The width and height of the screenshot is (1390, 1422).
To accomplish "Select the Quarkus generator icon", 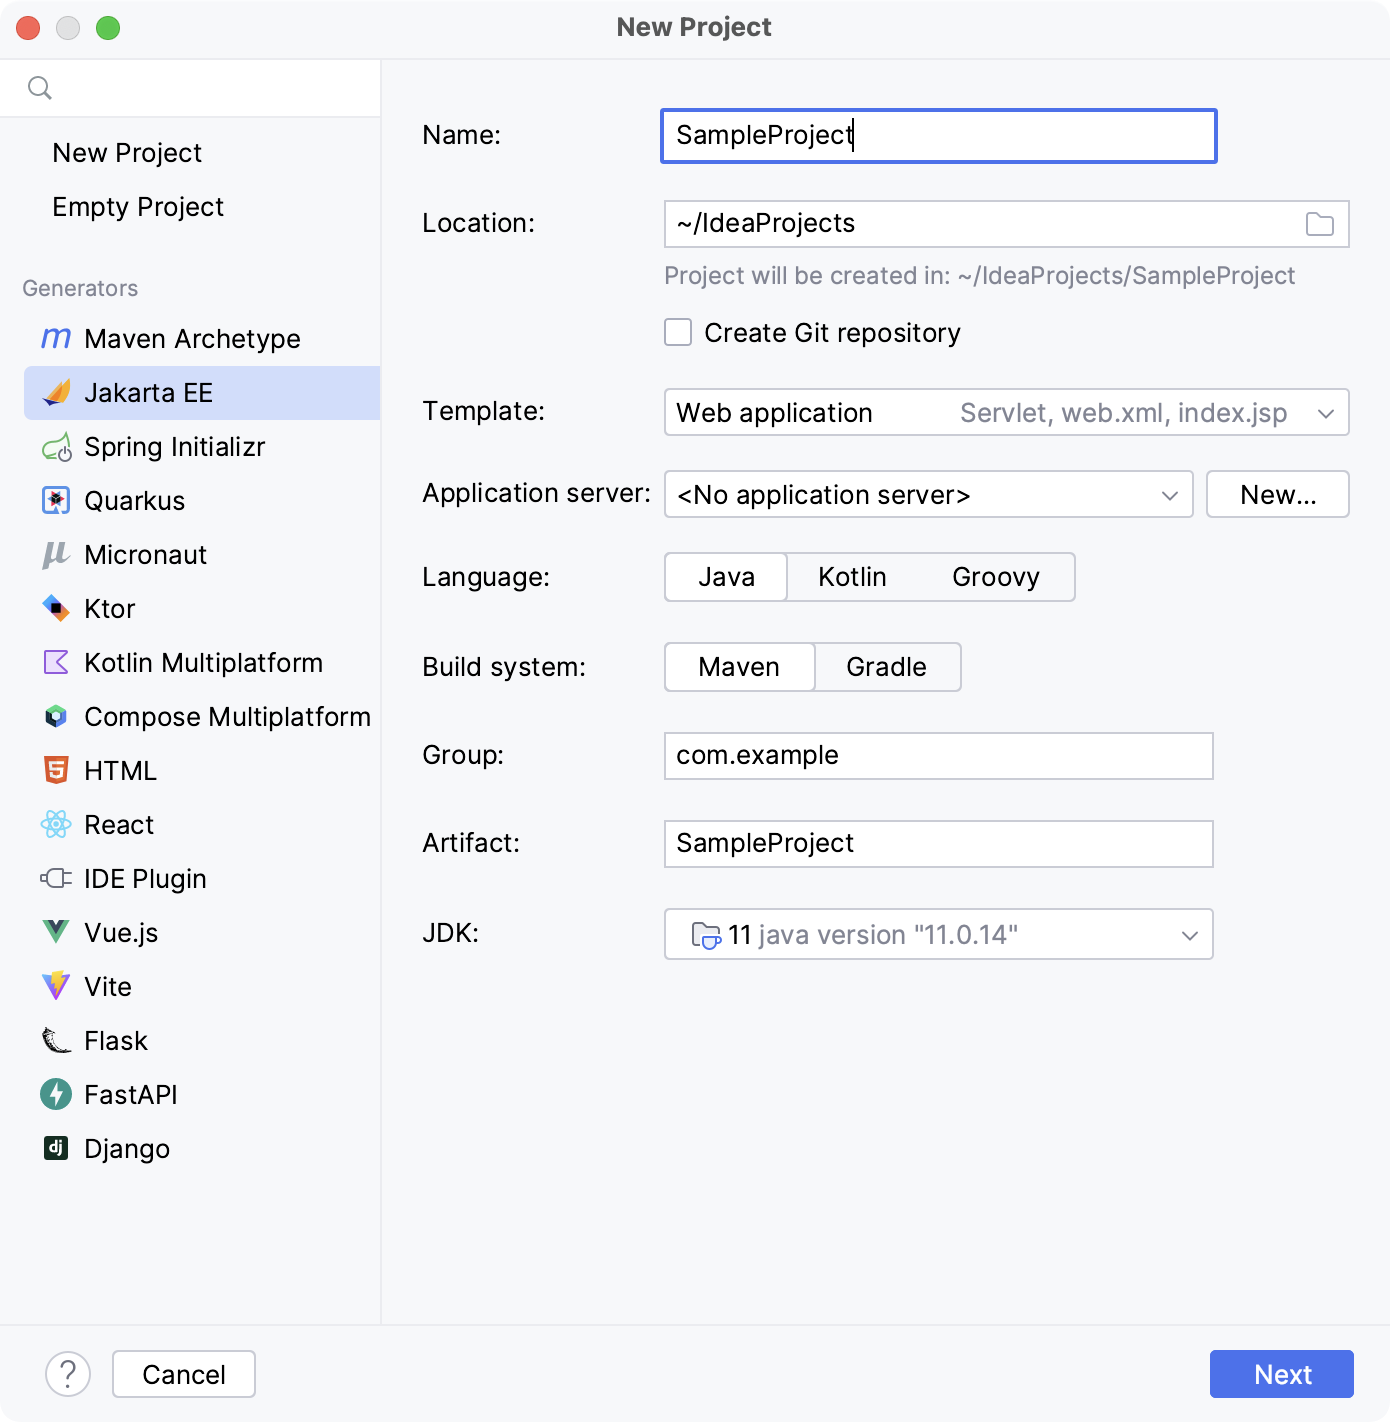I will (56, 500).
